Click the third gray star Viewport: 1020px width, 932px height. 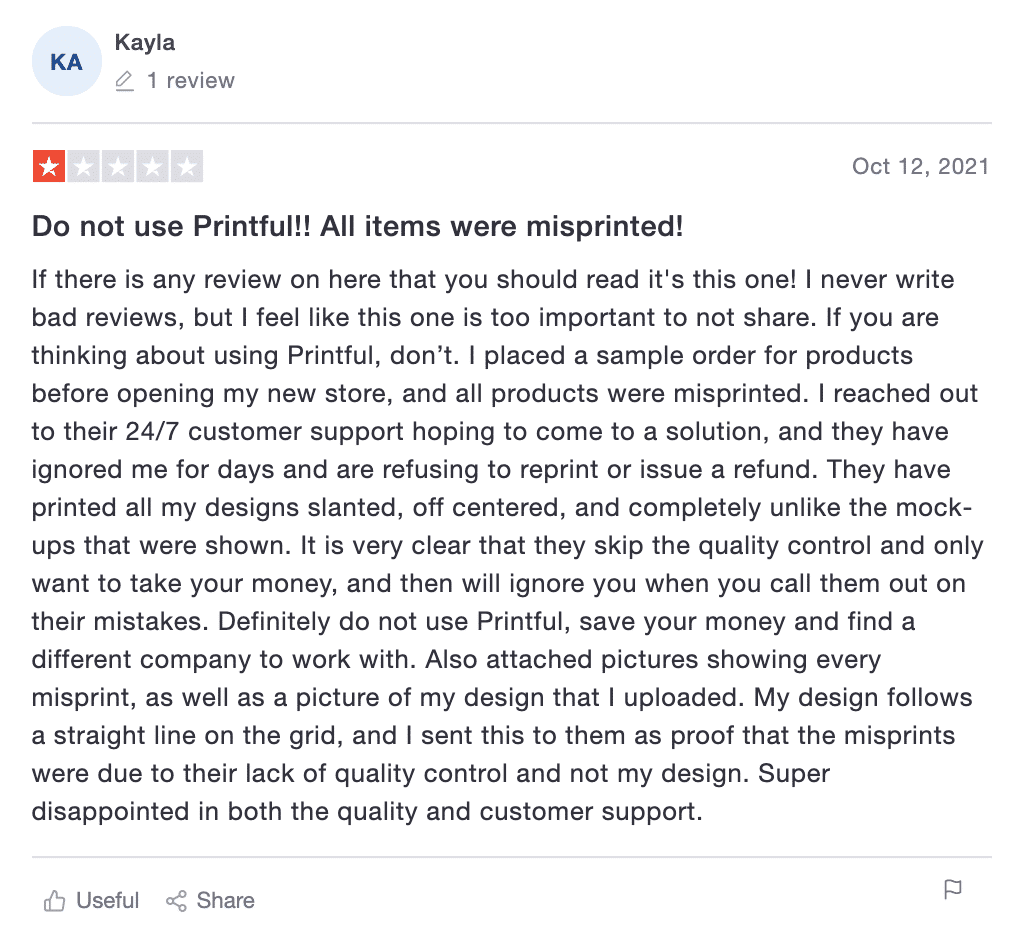tap(118, 166)
